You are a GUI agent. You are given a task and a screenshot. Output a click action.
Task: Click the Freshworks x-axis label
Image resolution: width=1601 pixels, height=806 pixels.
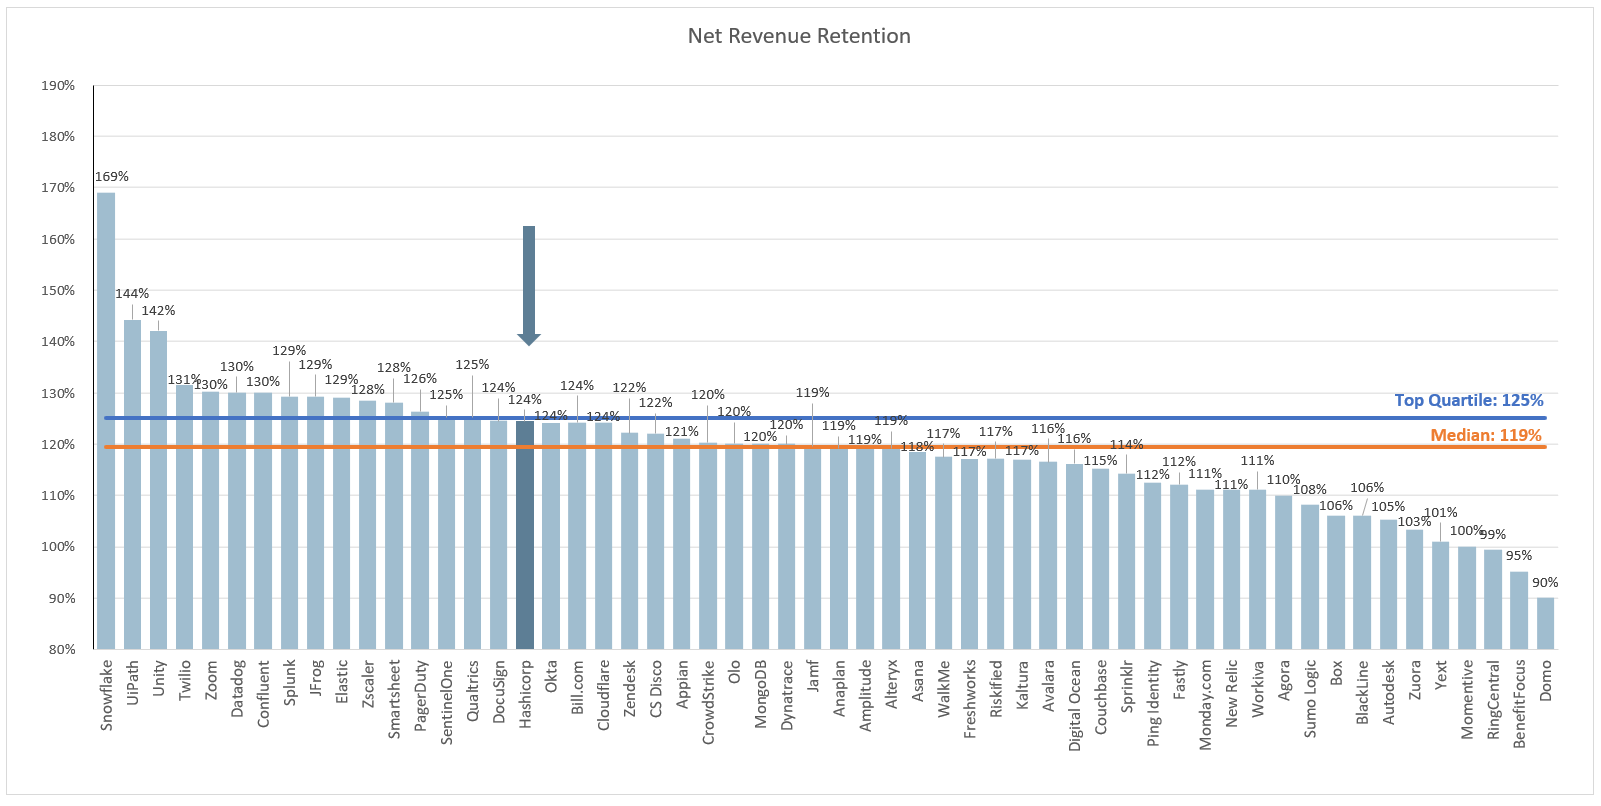tap(969, 699)
